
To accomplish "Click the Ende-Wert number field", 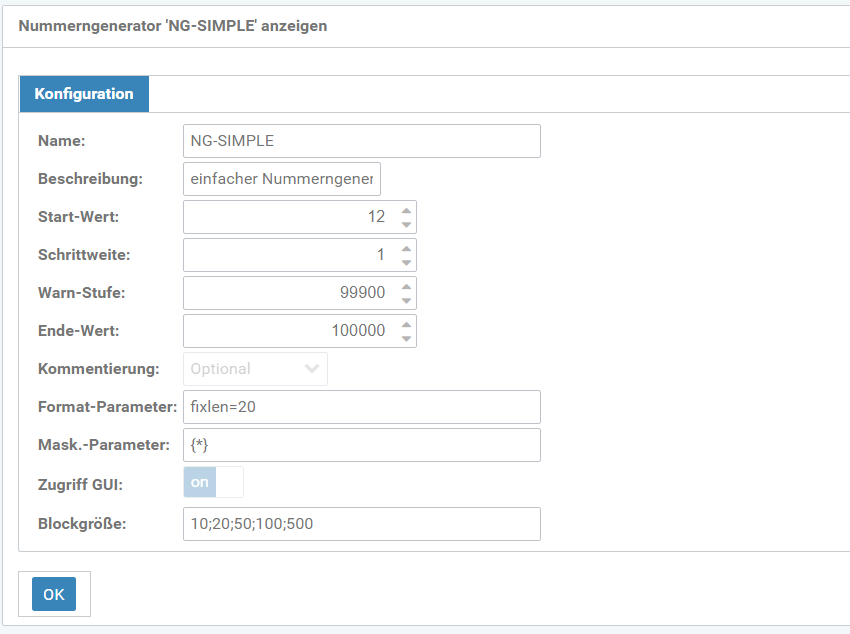I will click(289, 331).
